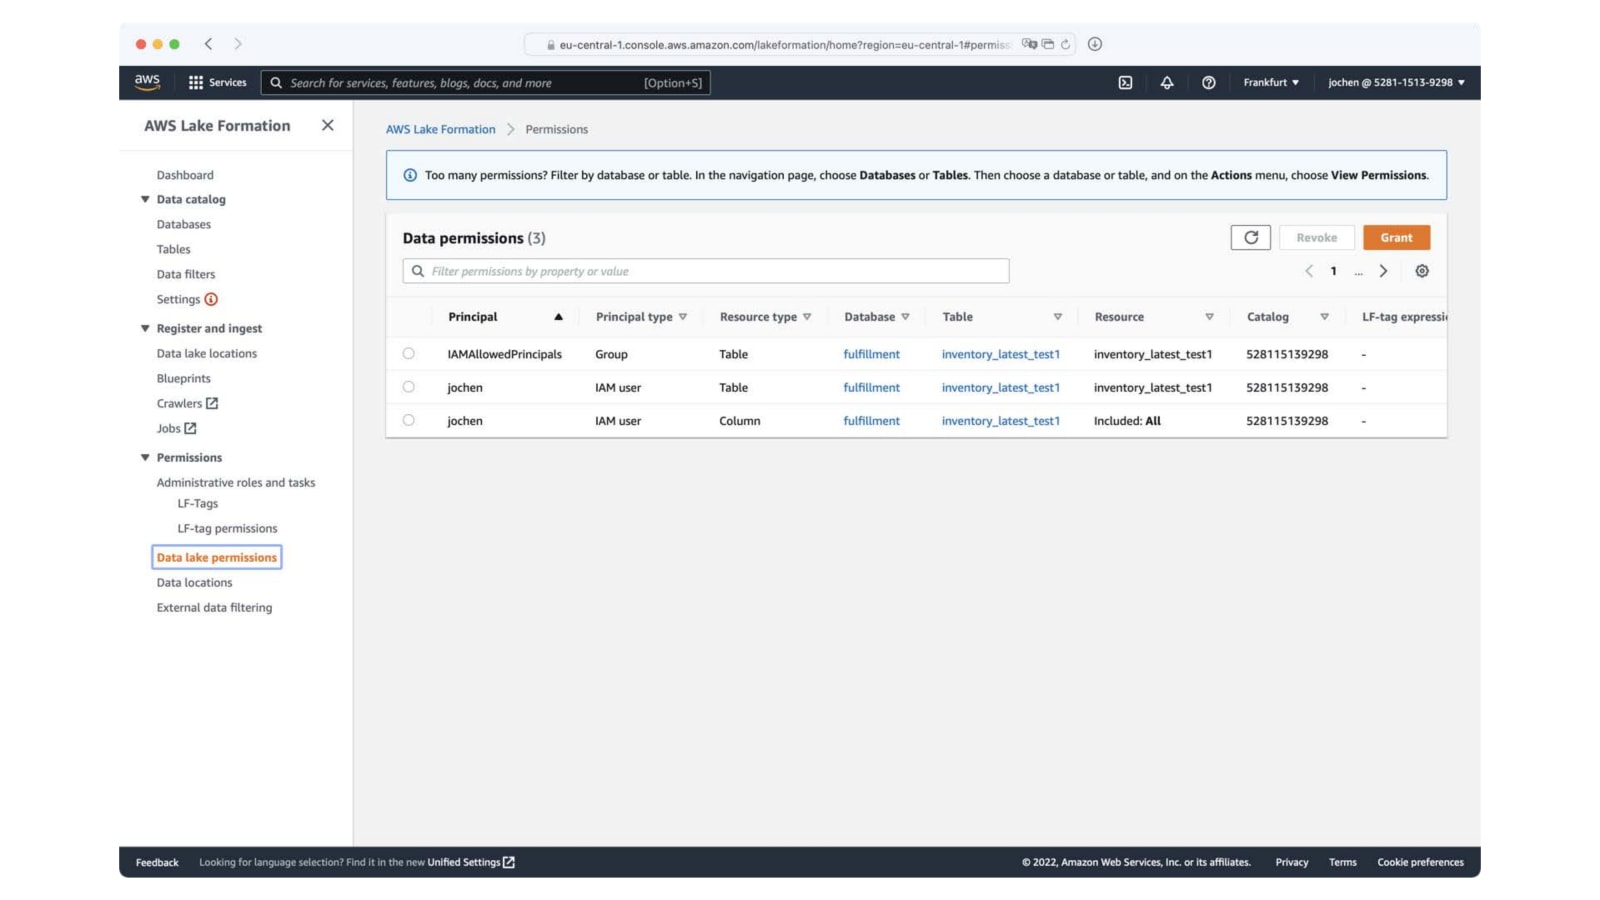The width and height of the screenshot is (1600, 900).
Task: Select the IAMAllowedPrincipals row radio button
Action: click(x=408, y=353)
